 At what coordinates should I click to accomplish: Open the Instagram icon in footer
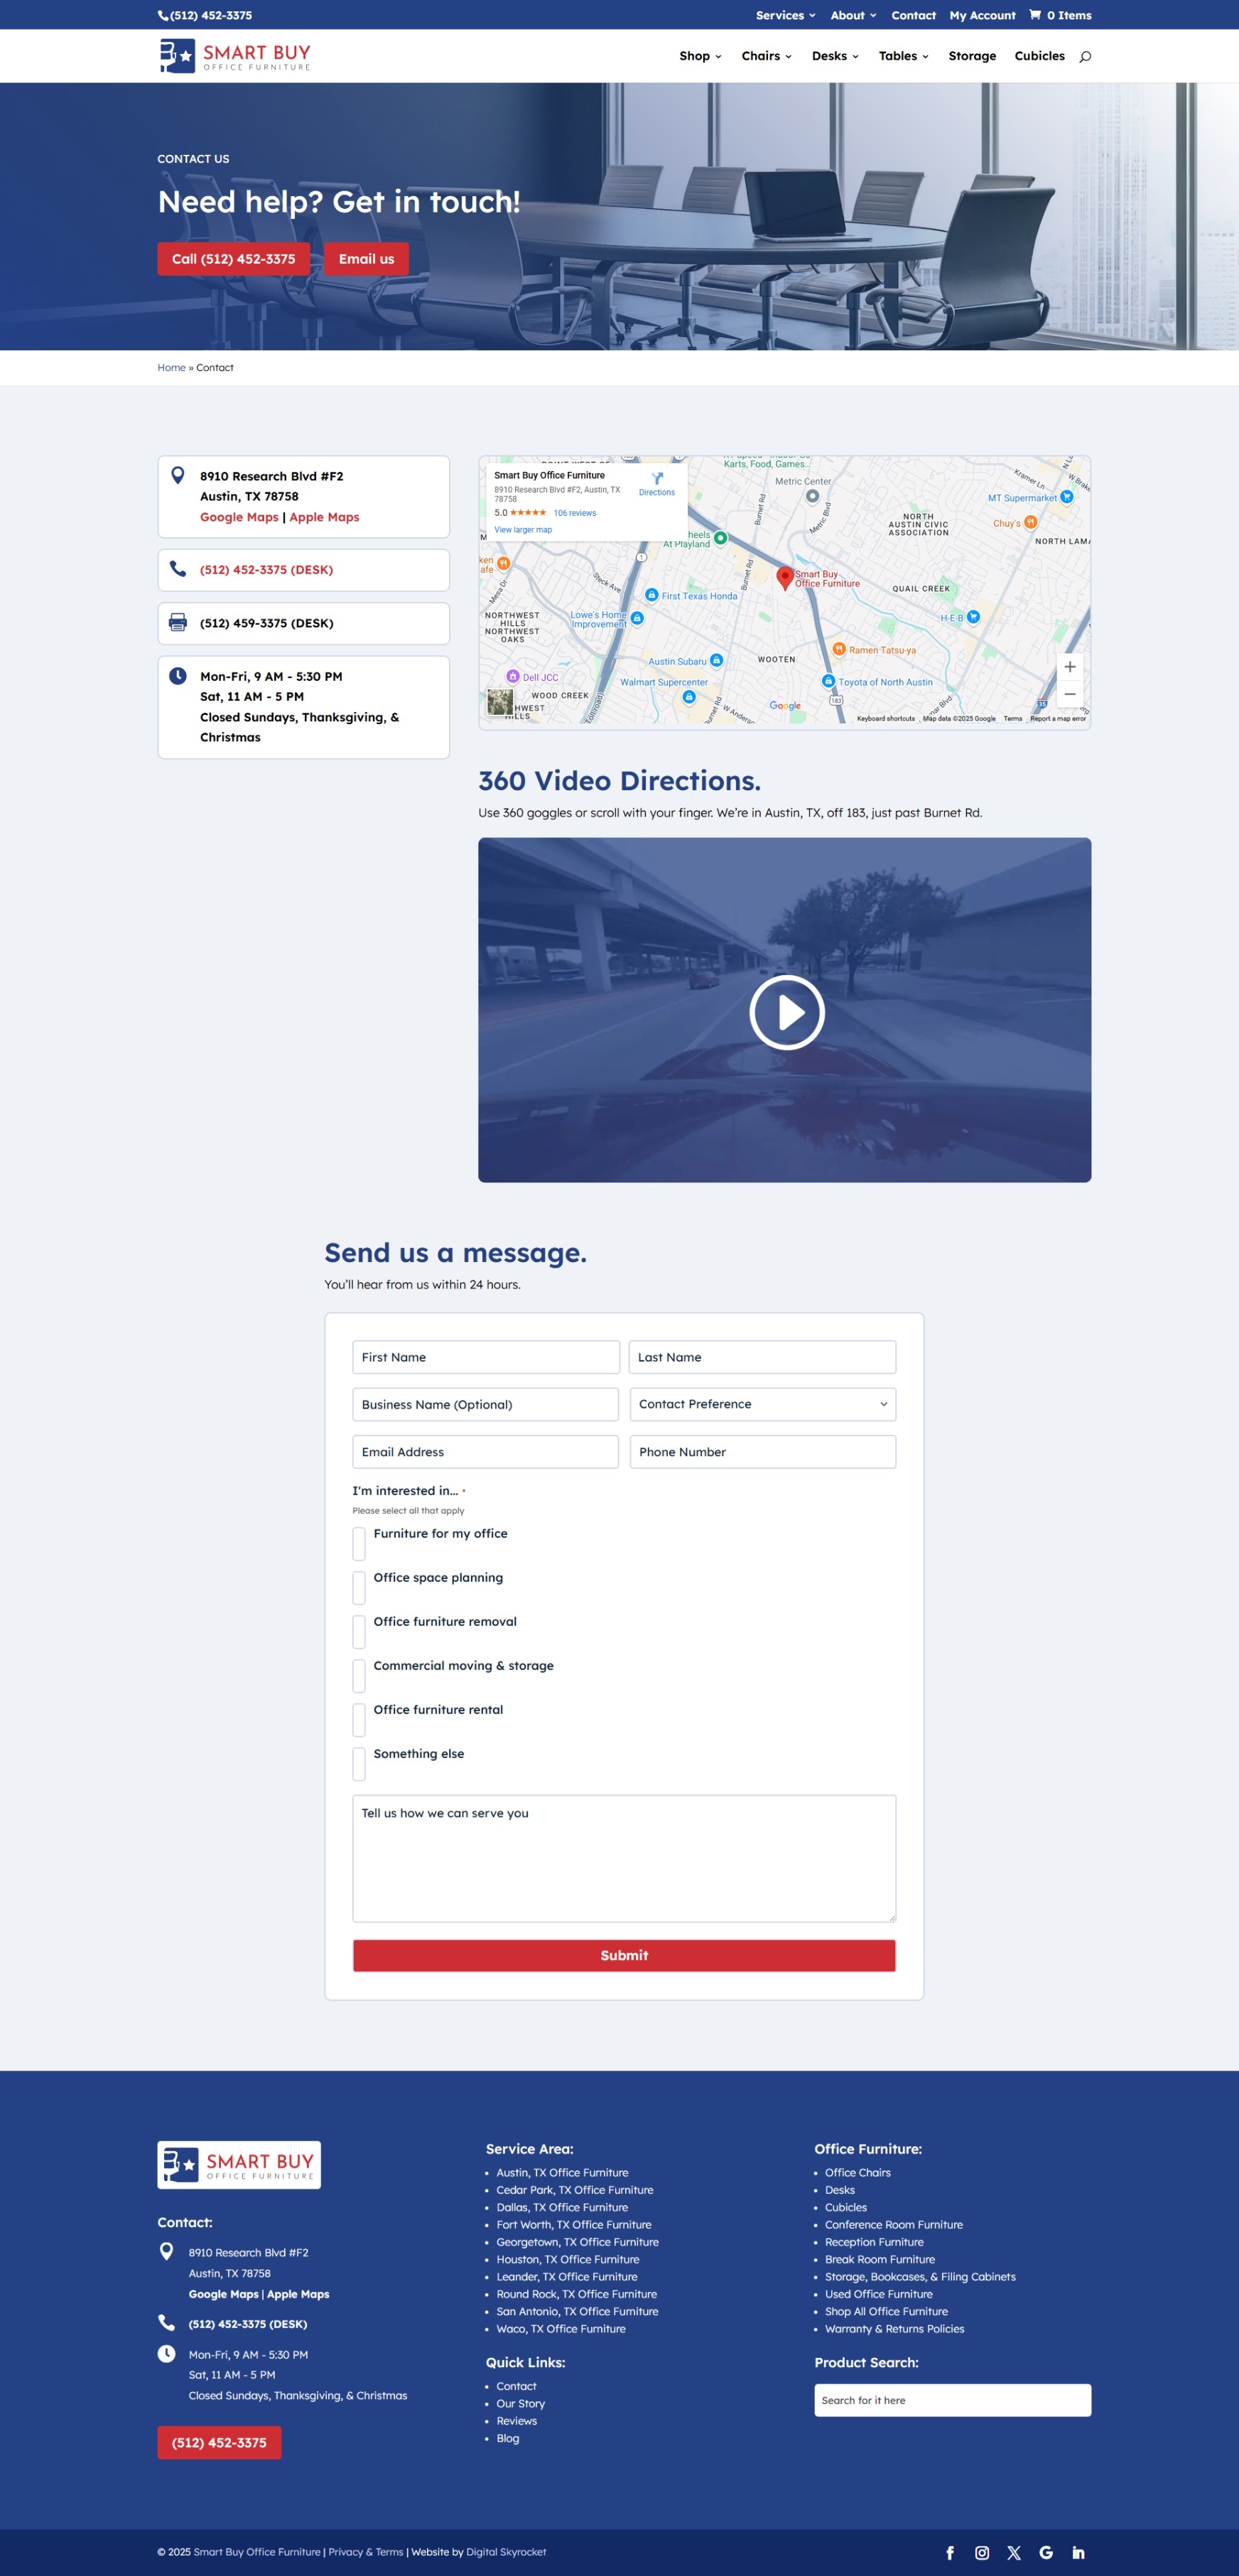tap(981, 2552)
